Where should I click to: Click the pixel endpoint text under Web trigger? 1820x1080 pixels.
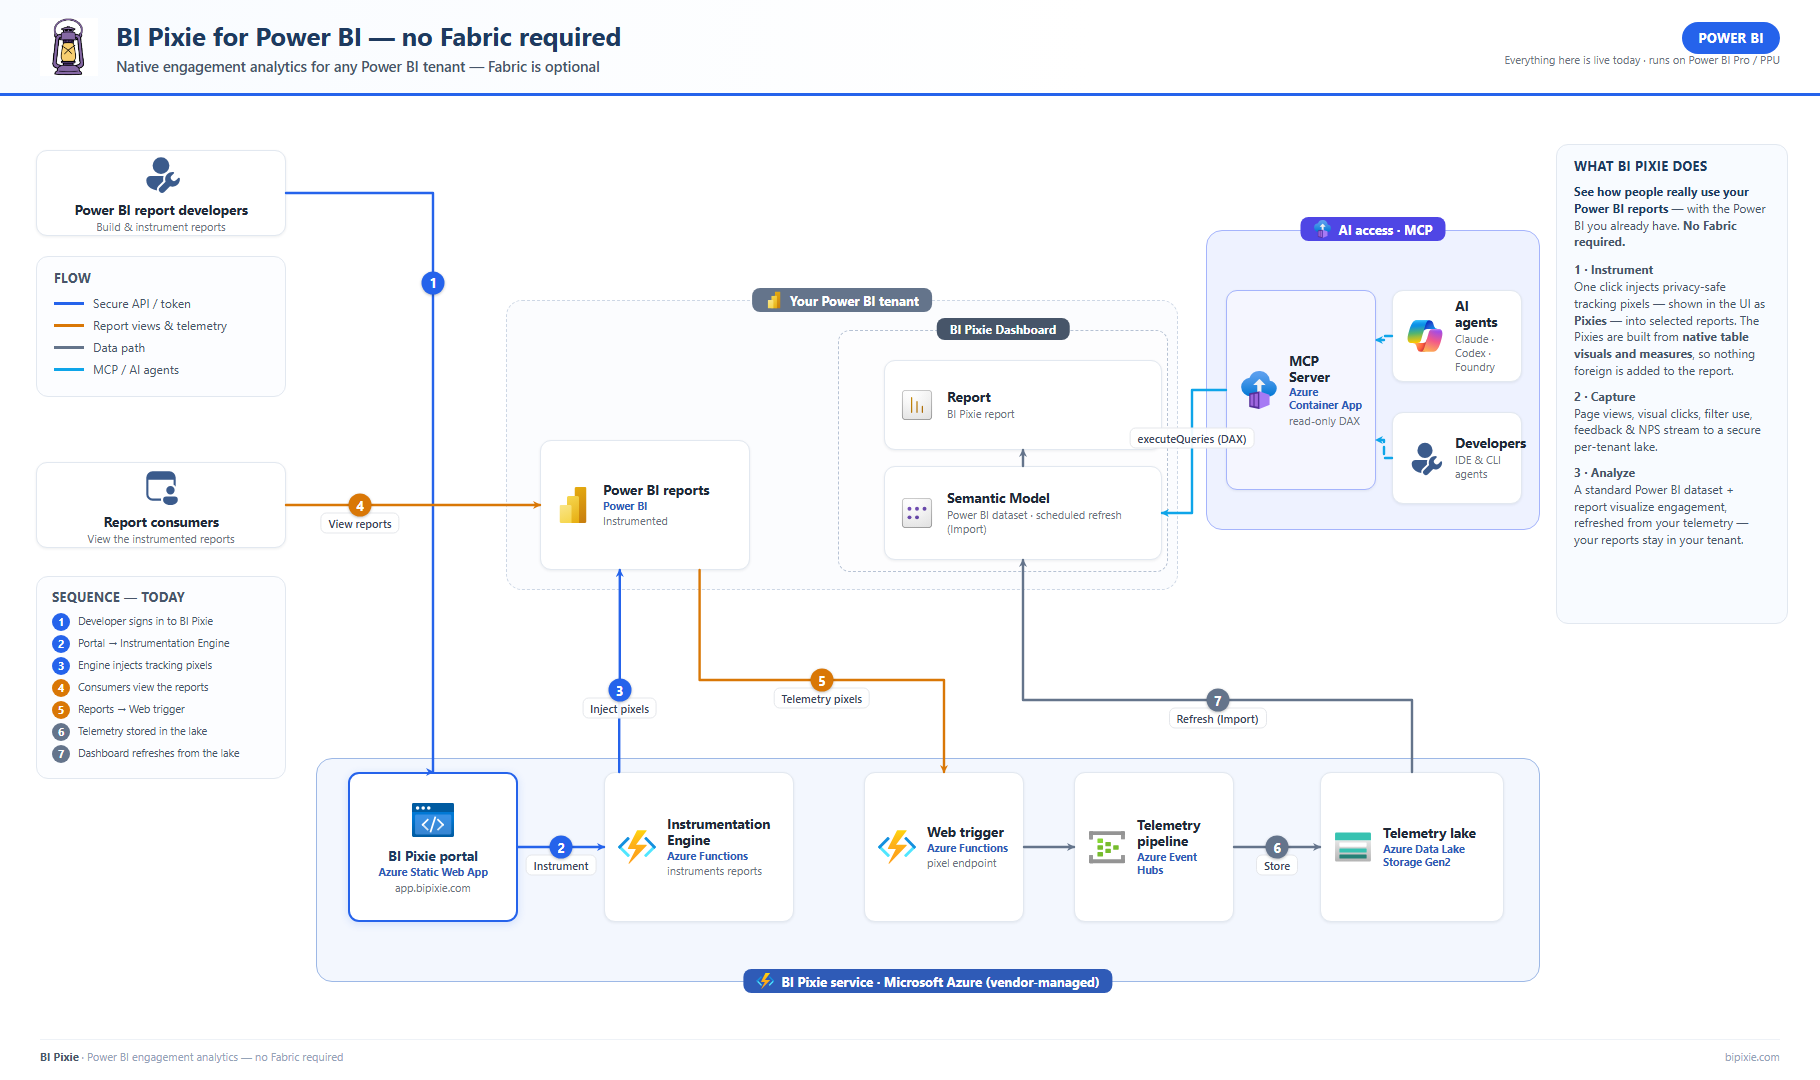point(961,863)
